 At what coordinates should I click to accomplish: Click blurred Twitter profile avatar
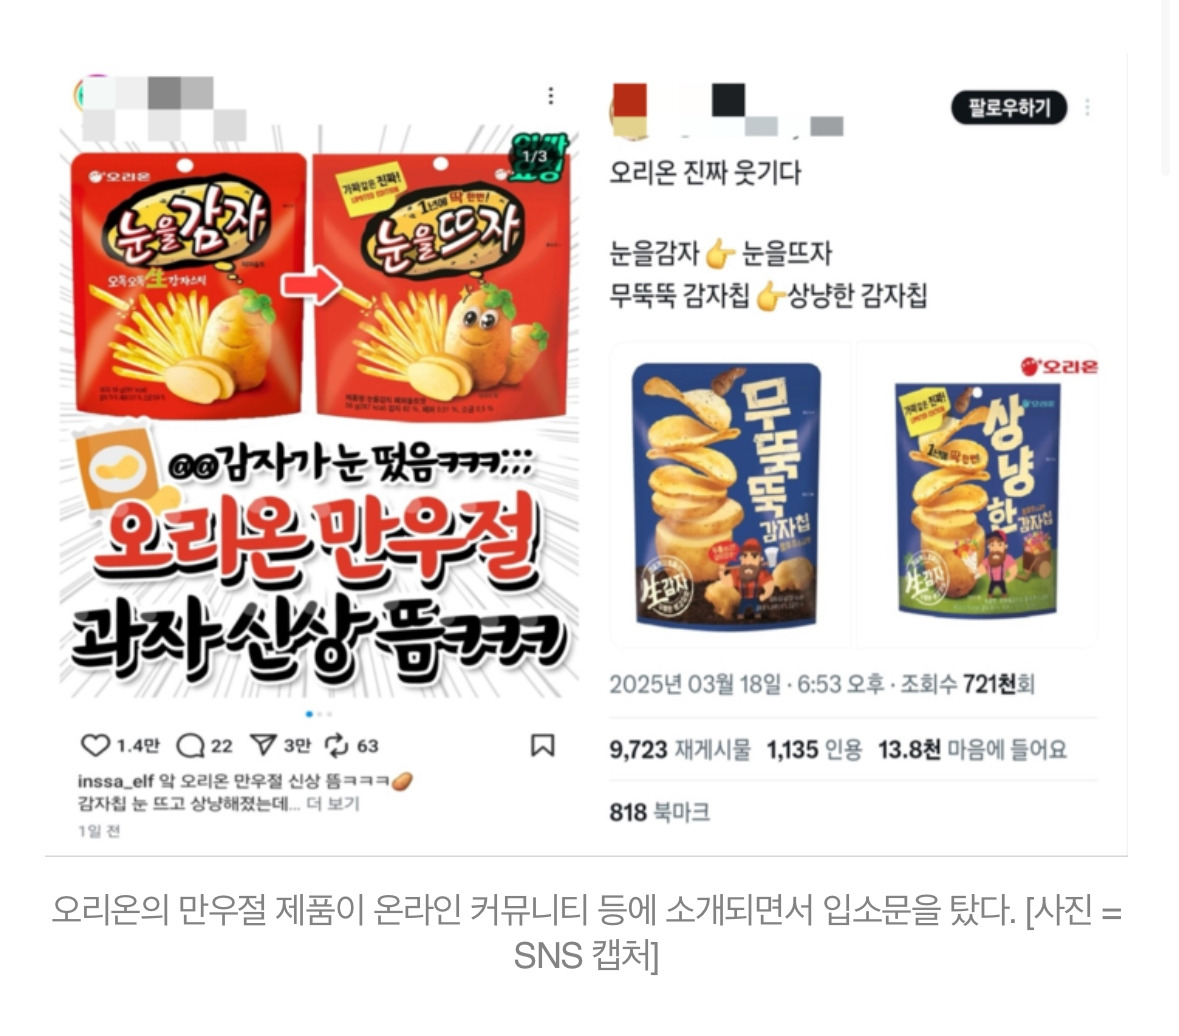[x=629, y=111]
